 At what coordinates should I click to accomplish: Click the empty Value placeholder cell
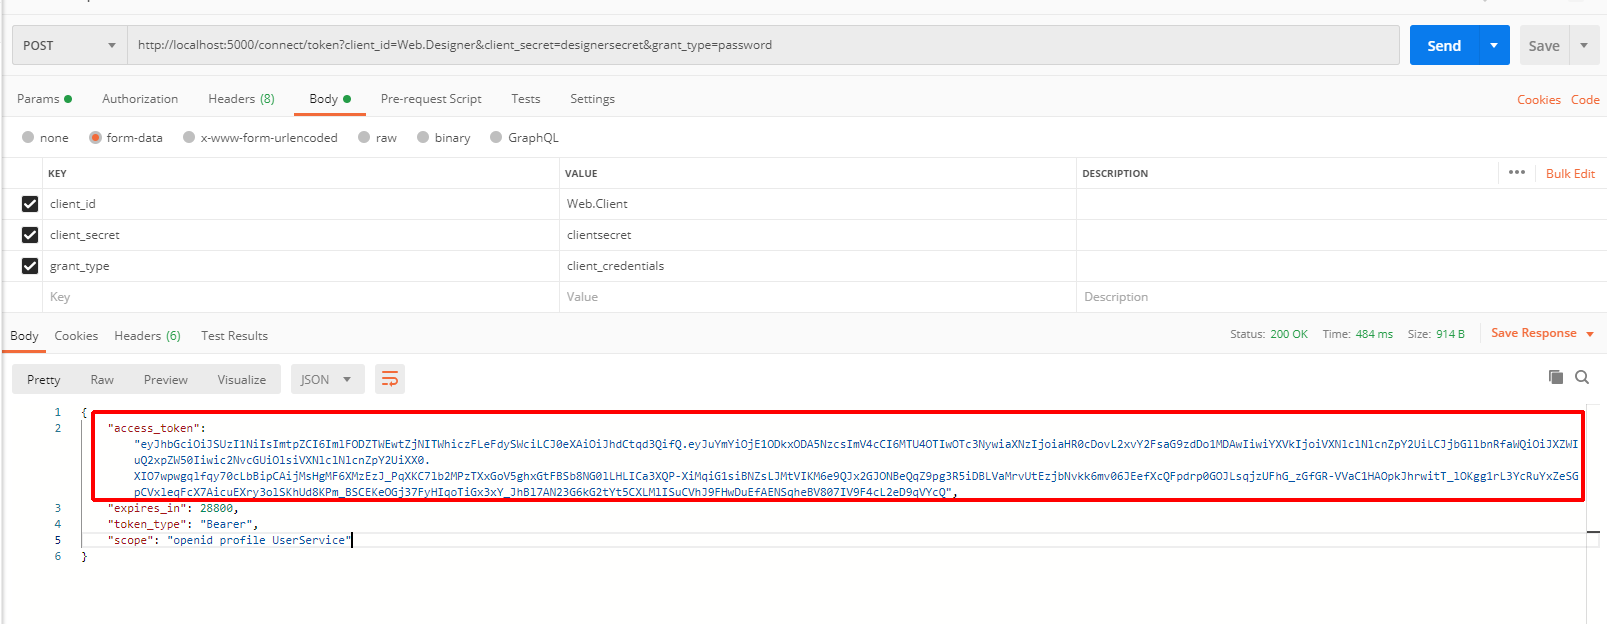pyautogui.click(x=818, y=297)
